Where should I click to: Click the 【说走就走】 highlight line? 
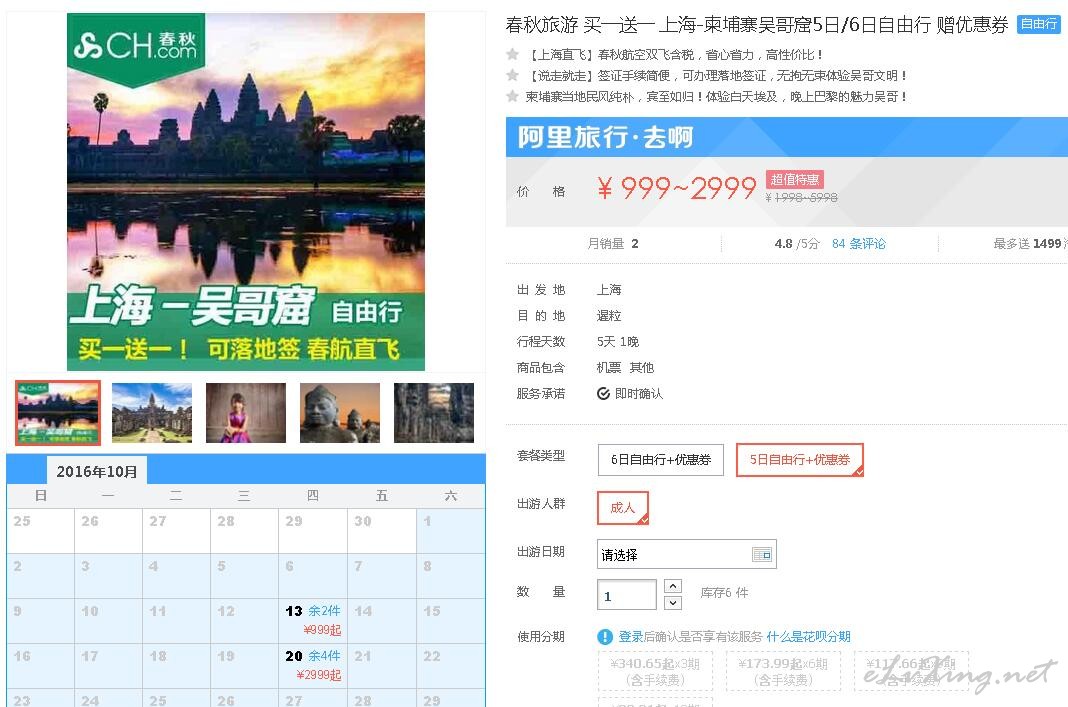(x=717, y=76)
